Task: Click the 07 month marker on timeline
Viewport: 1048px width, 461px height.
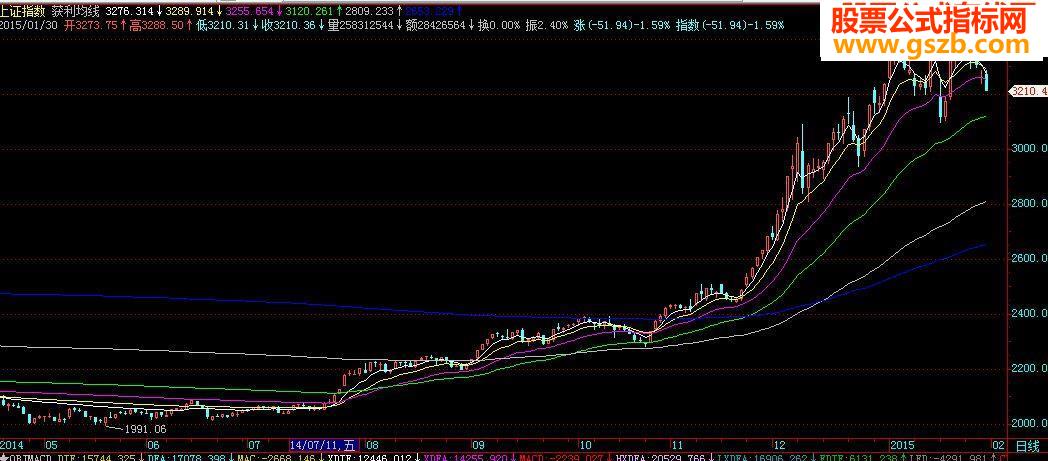Action: (x=255, y=444)
